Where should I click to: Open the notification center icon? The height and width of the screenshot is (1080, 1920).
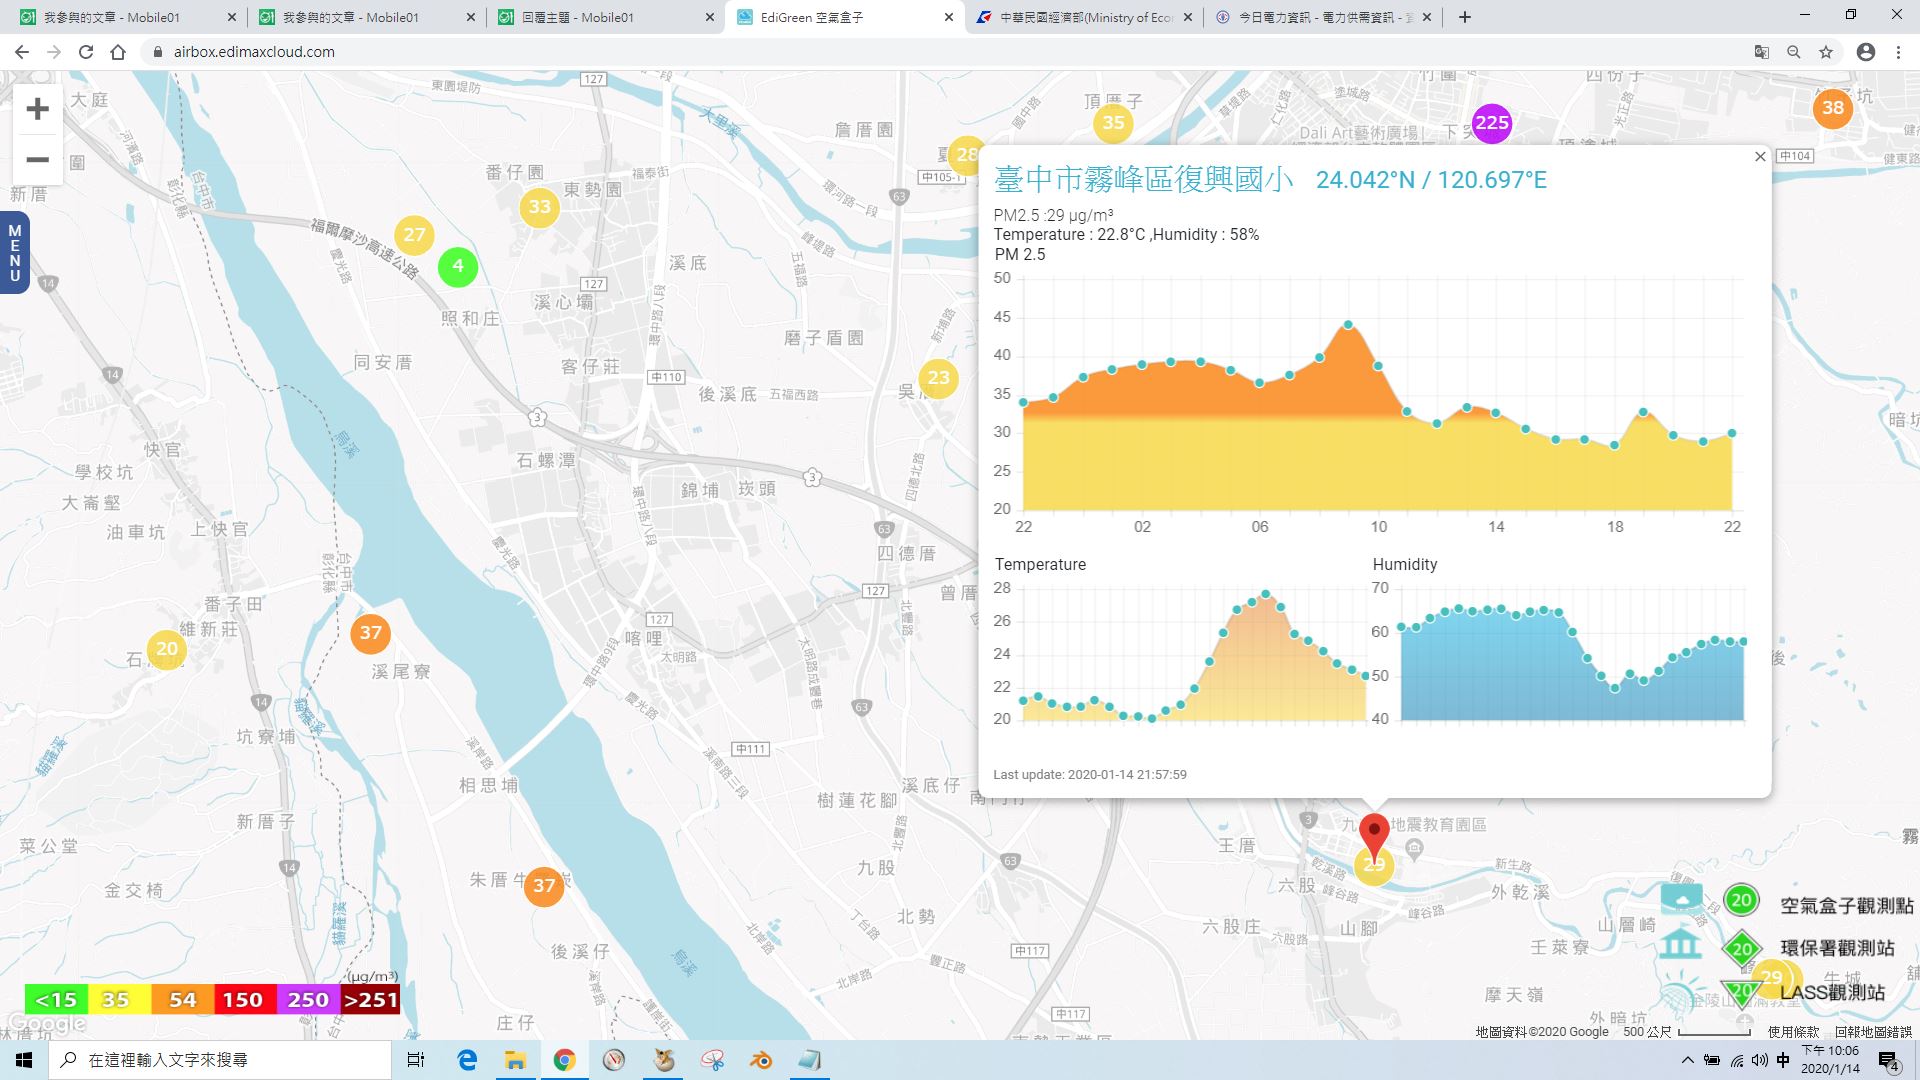1888,1060
